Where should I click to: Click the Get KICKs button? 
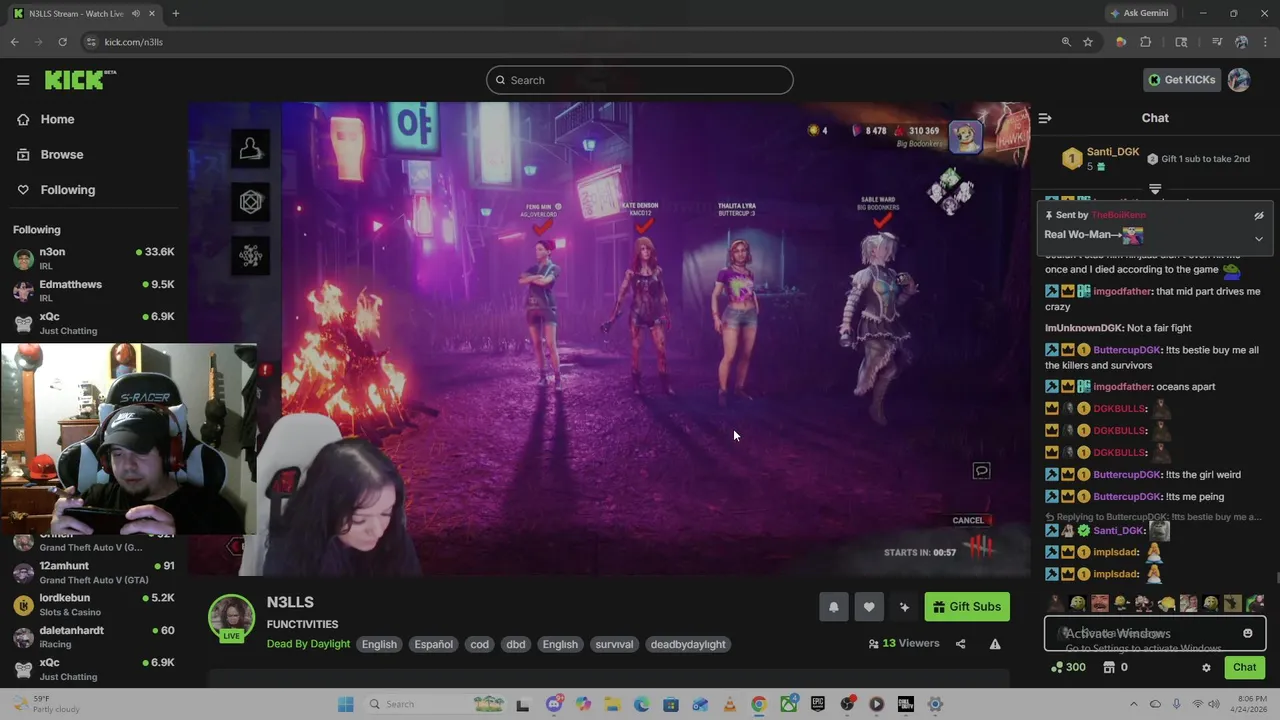pyautogui.click(x=1182, y=80)
